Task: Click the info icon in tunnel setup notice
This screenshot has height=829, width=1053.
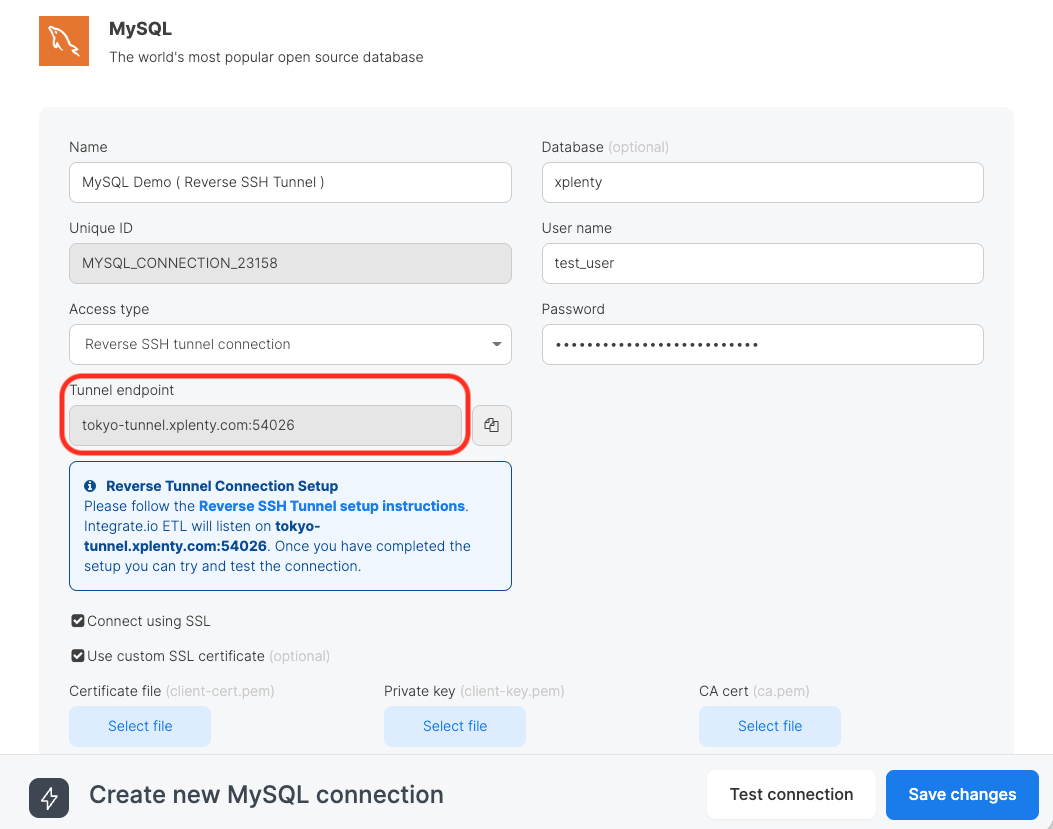Action: pos(91,486)
